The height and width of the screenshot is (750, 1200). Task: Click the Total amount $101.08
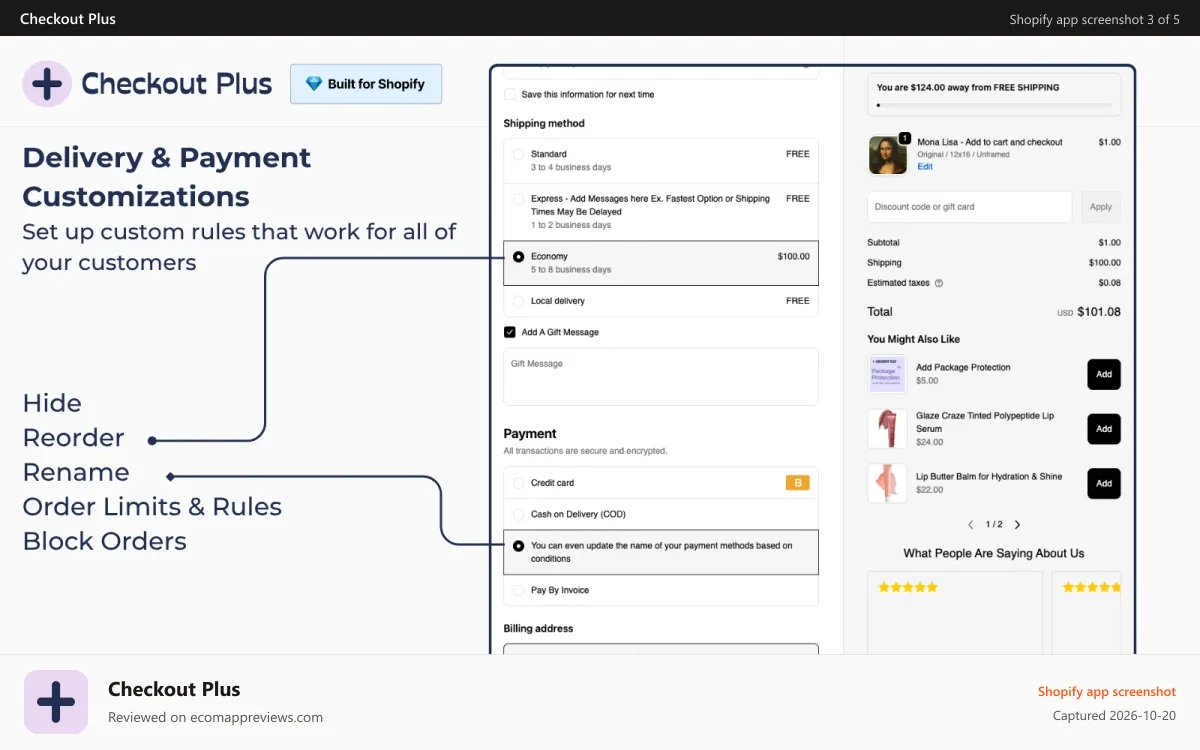pyautogui.click(x=1098, y=312)
